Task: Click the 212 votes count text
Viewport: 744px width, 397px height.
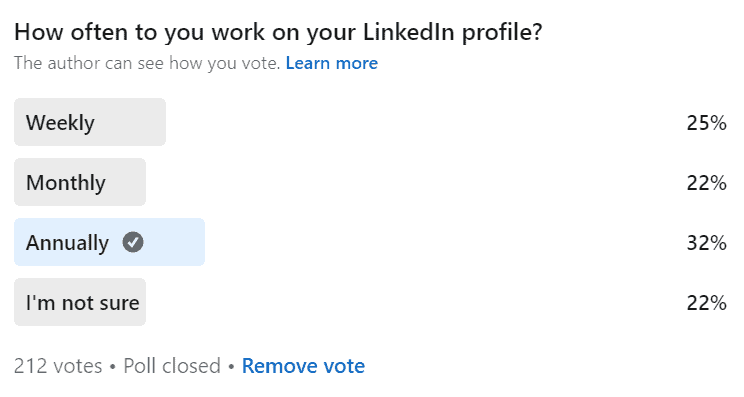Action: point(58,366)
